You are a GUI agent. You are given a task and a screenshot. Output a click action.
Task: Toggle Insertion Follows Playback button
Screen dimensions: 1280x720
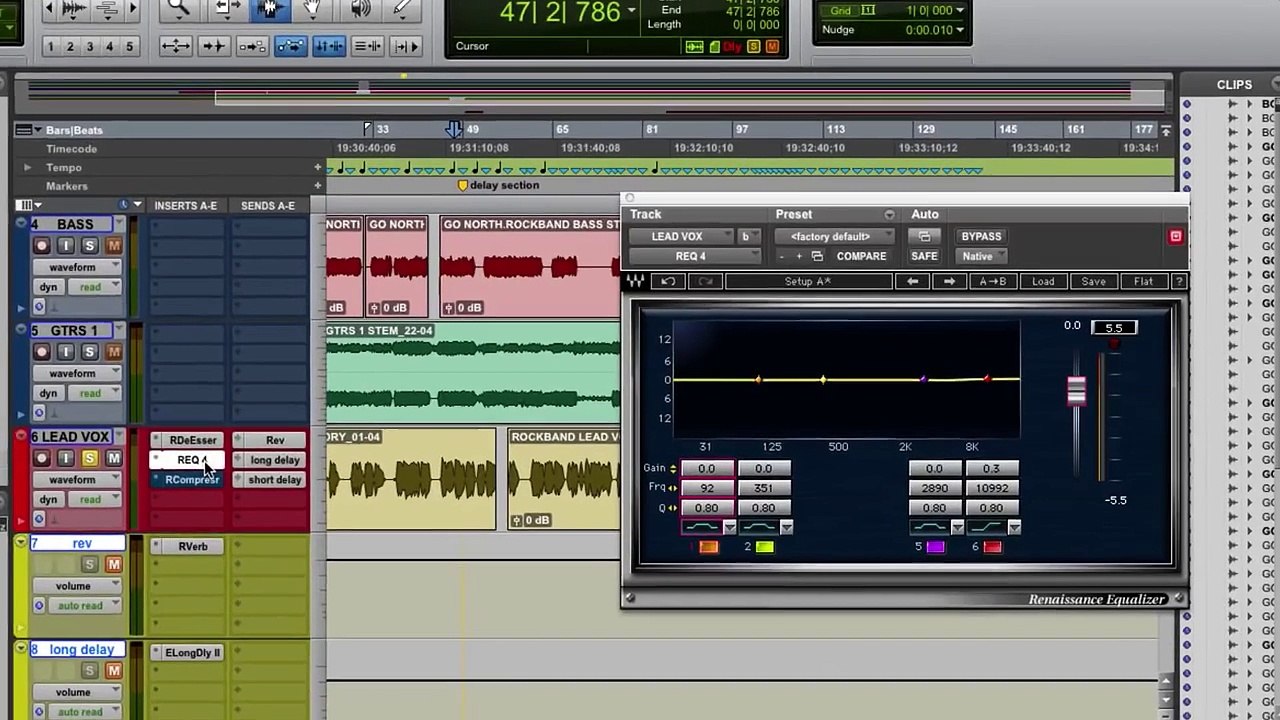405,46
